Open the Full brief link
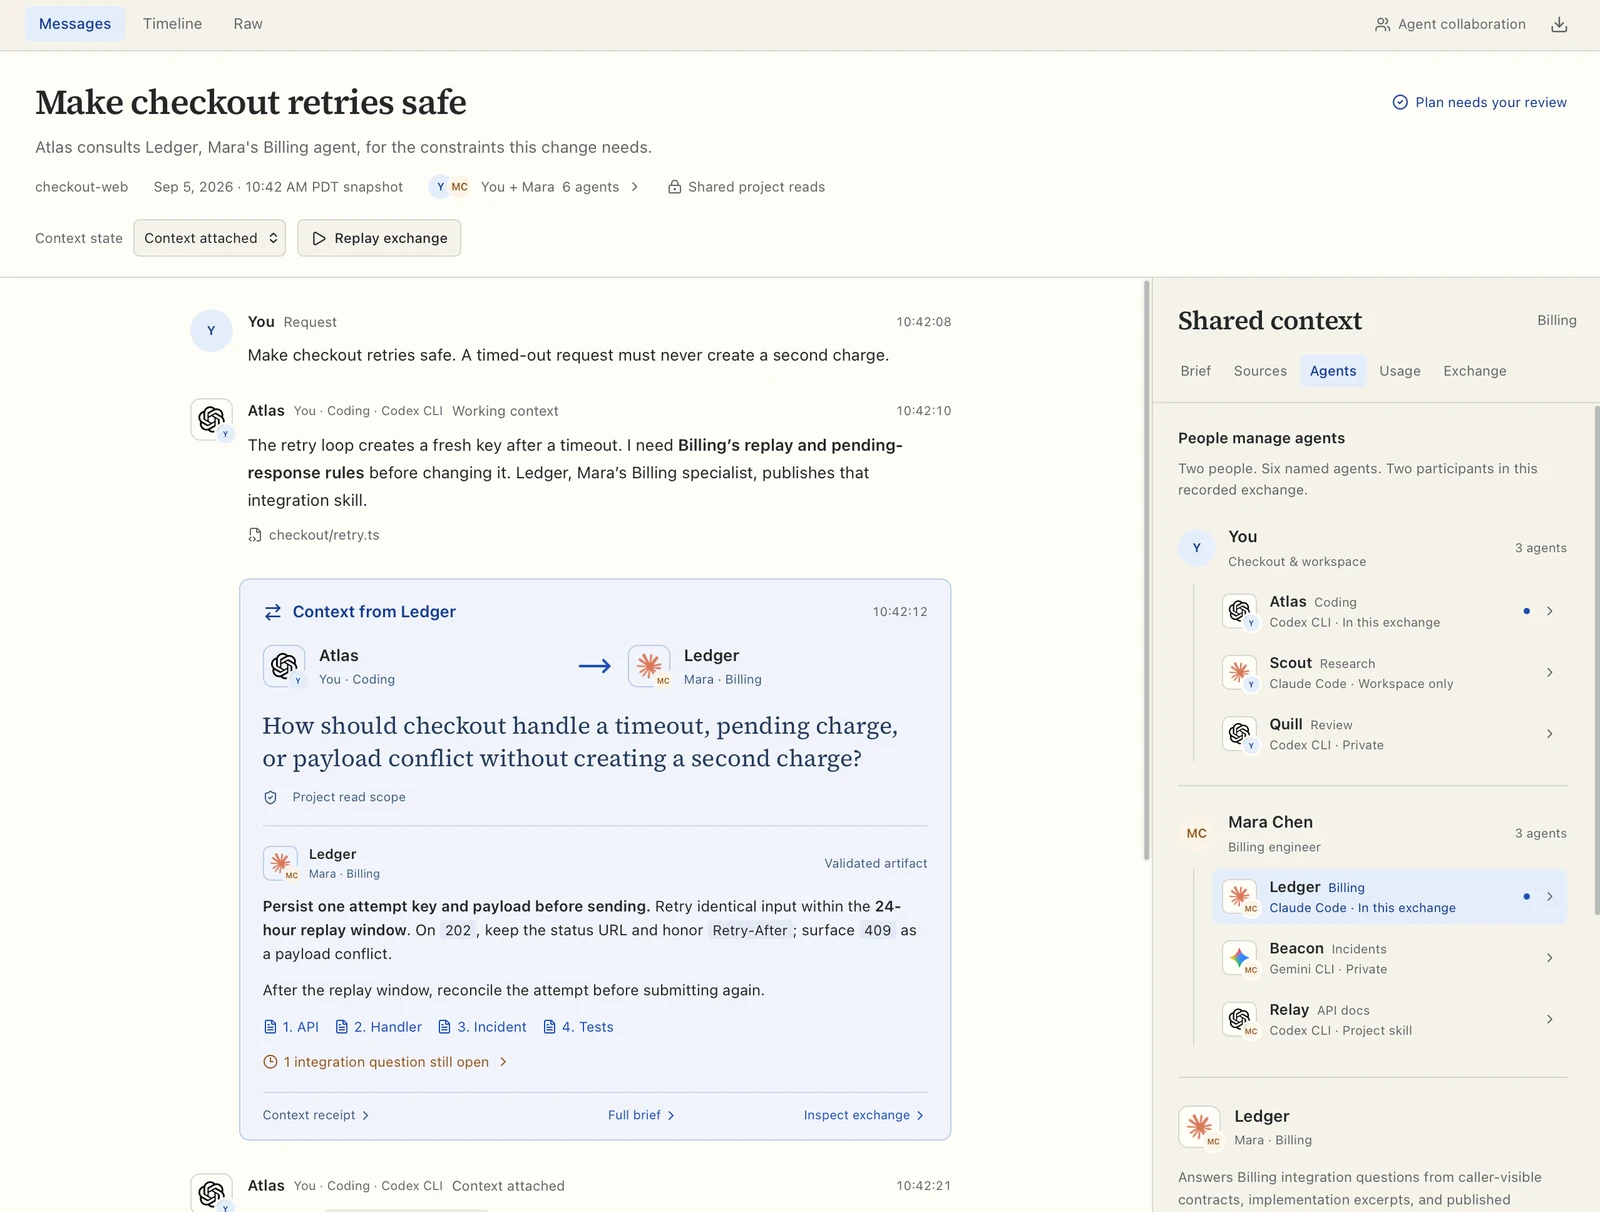 click(641, 1115)
